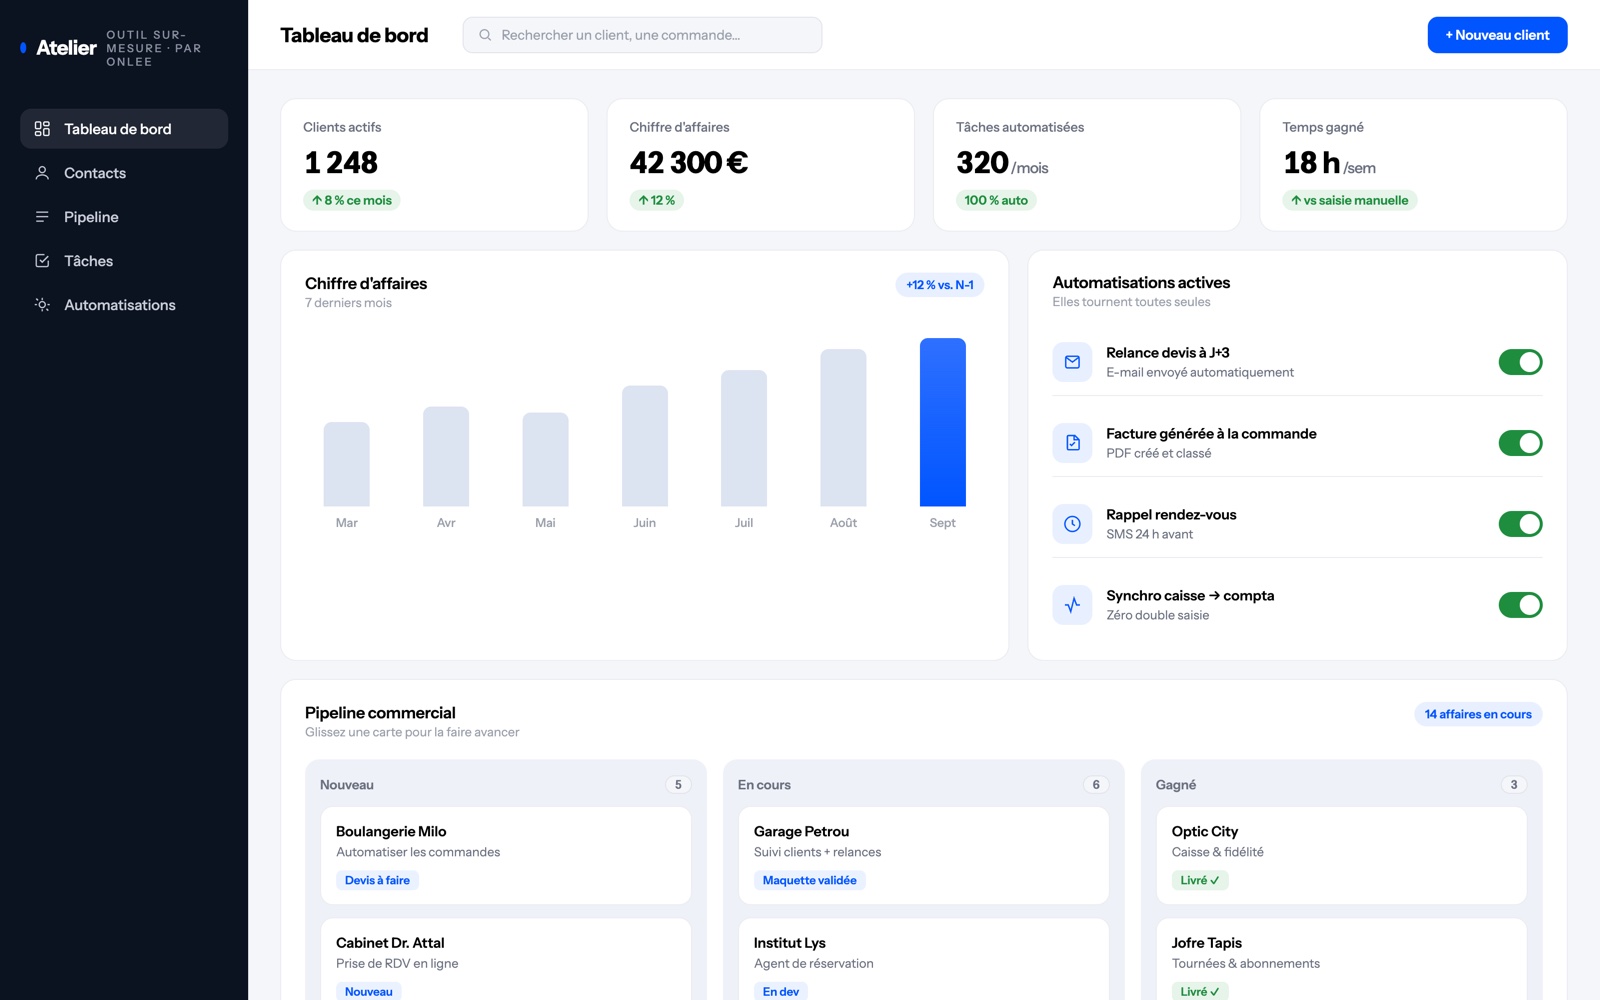1600x1000 pixels.
Task: Go to Tâches in the sidebar
Action: pos(124,261)
